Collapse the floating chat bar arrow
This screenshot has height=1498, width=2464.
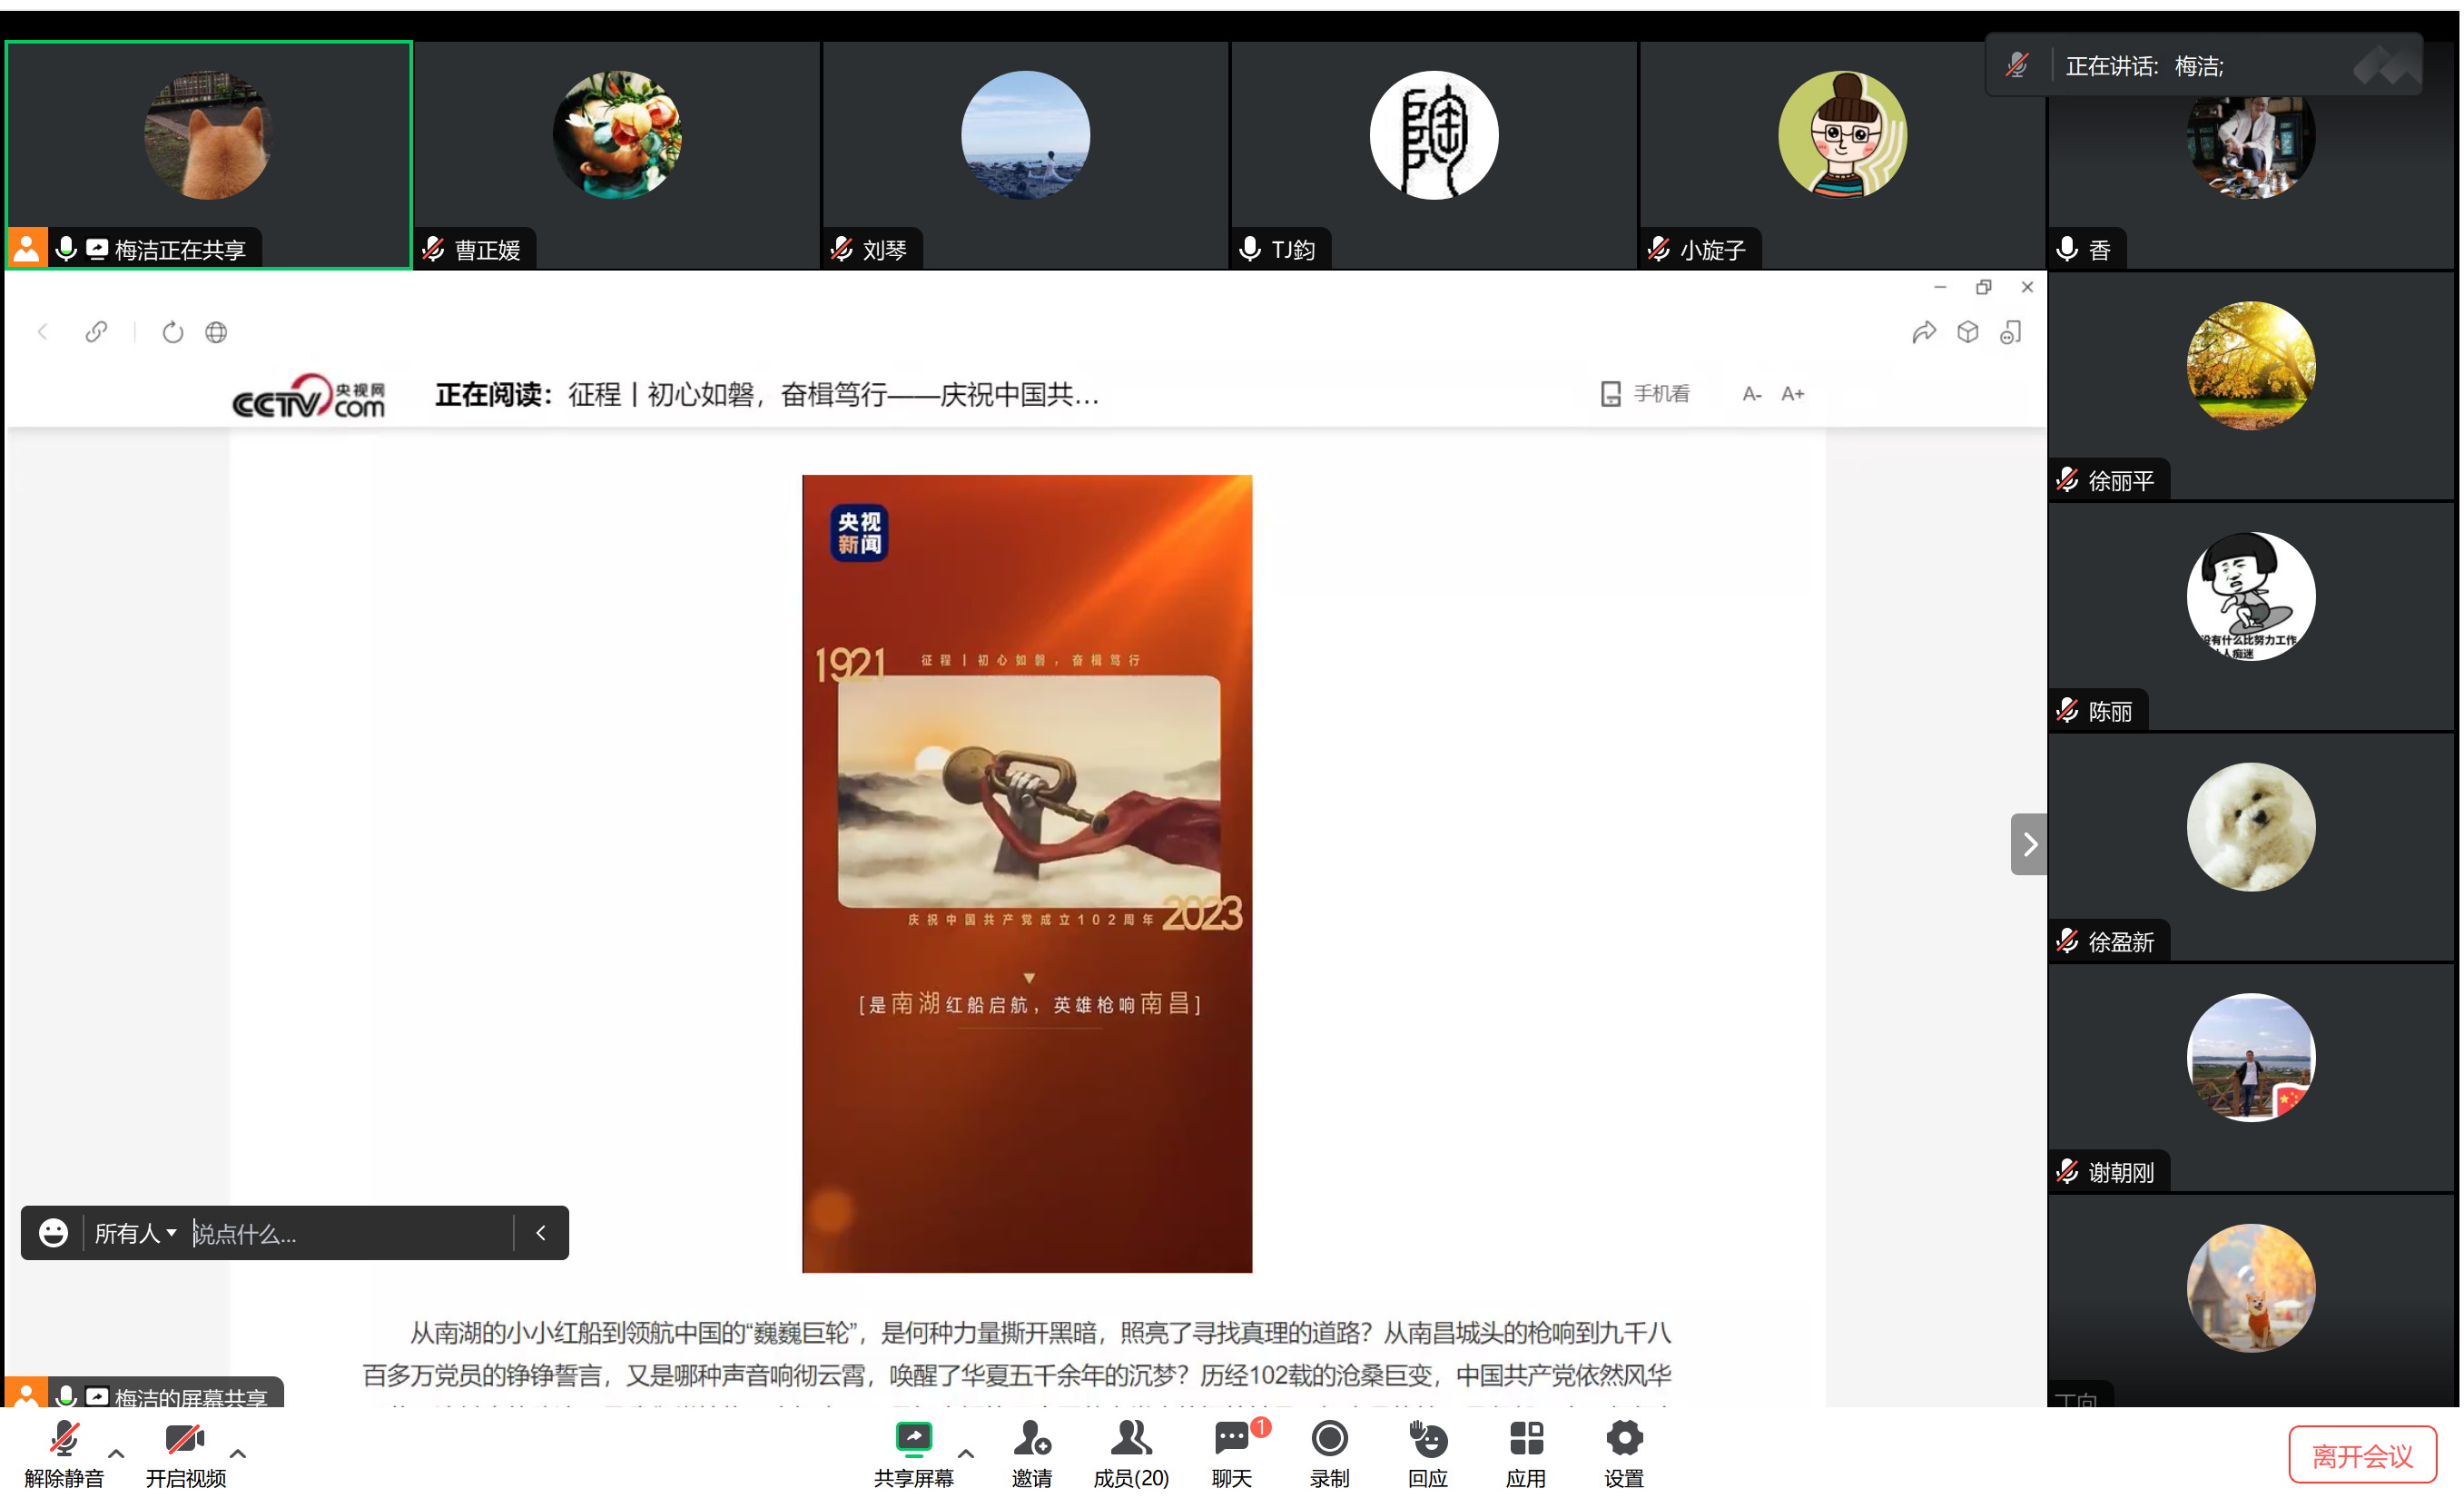point(541,1233)
